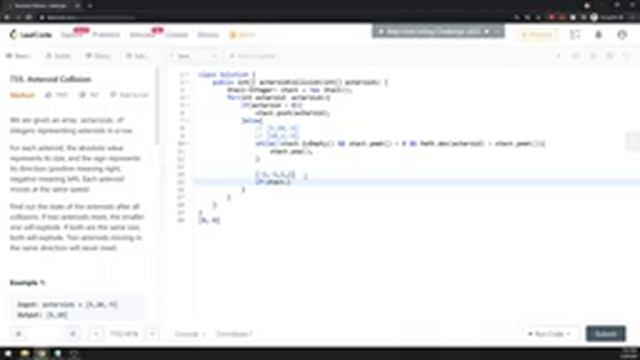Open the Explore menu item

click(x=71, y=35)
